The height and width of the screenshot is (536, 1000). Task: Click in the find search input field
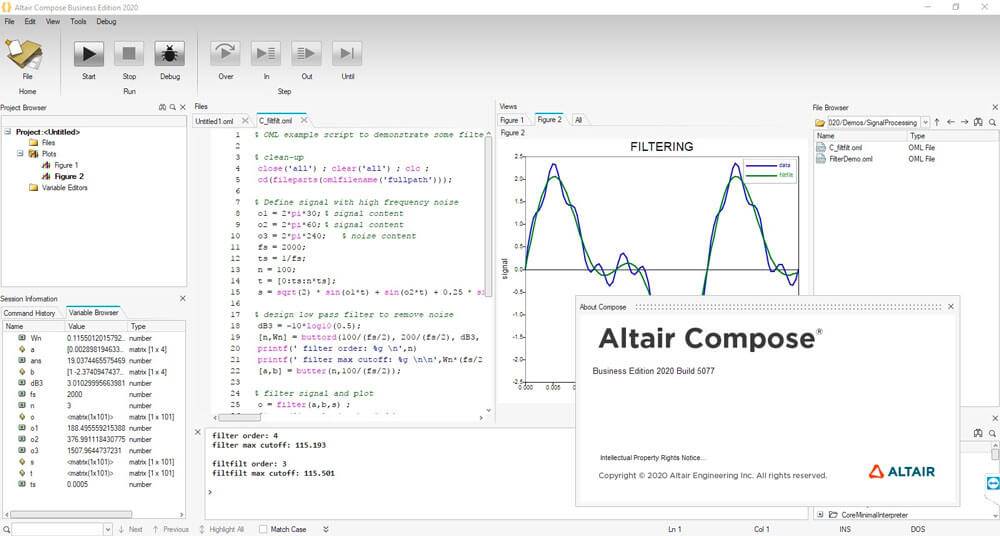tap(55, 529)
